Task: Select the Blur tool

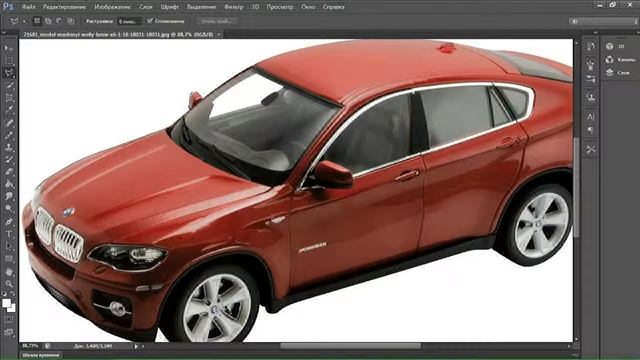Action: pyautogui.click(x=9, y=196)
